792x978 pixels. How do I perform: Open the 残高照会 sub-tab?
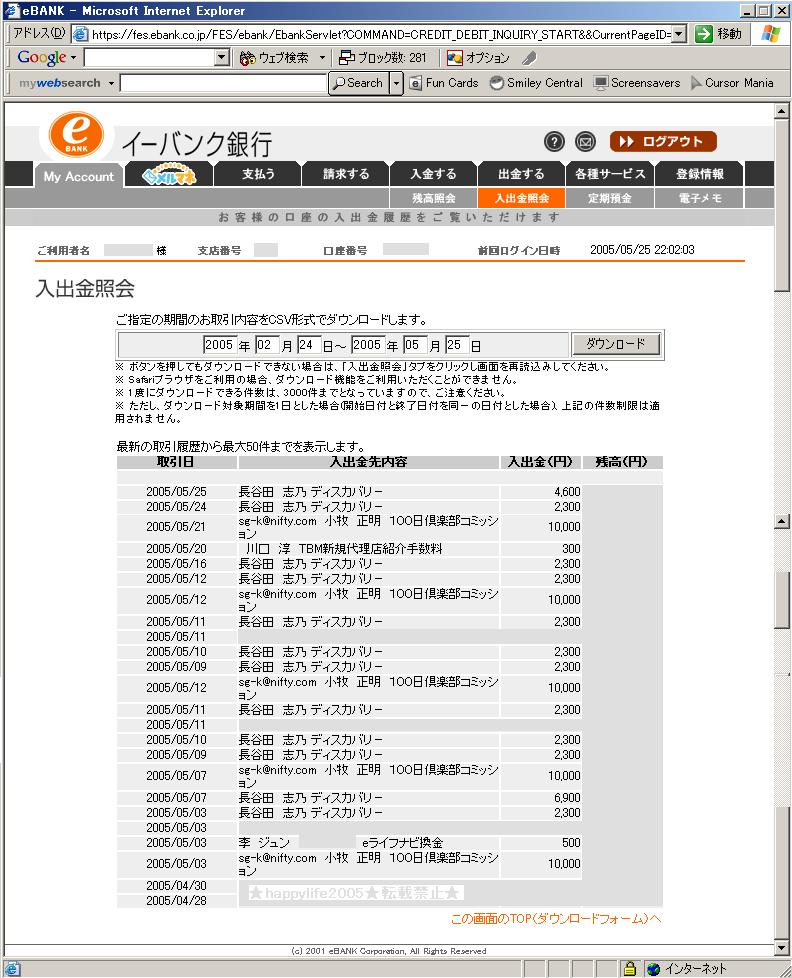434,198
